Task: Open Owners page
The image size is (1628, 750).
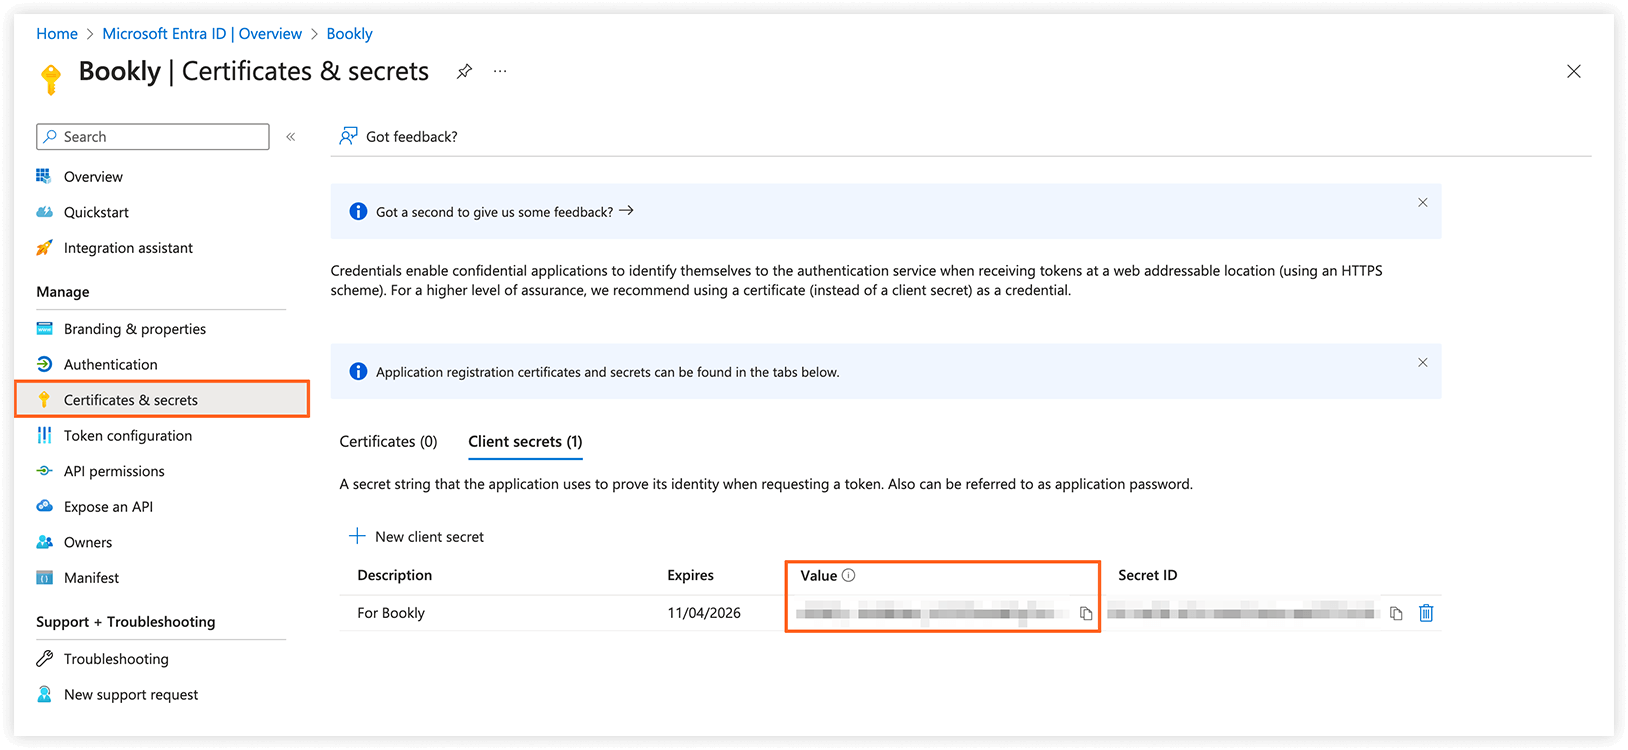Action: tap(88, 543)
